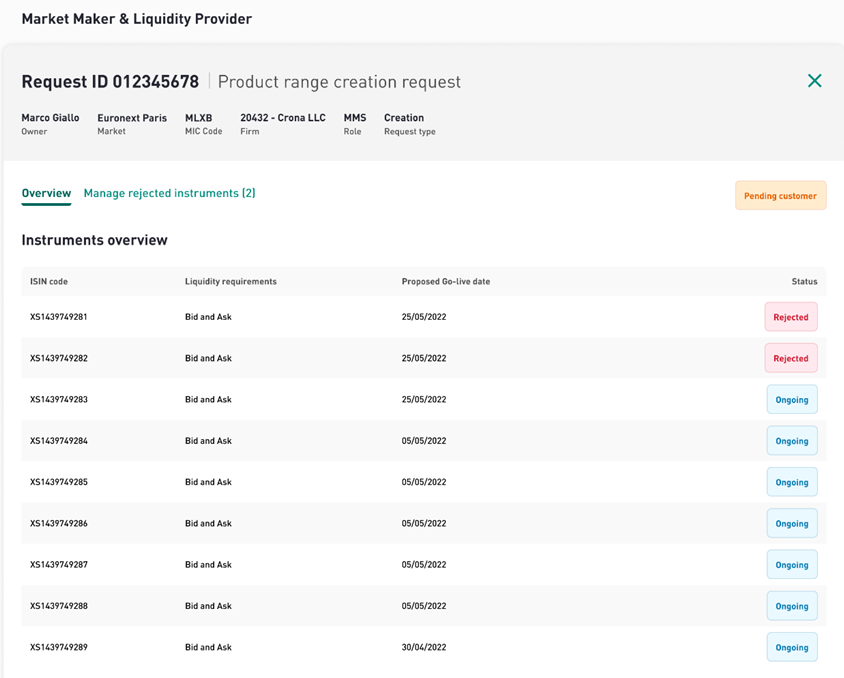Open Manage rejected instruments tab
Screen dimensions: 844x678
[x=169, y=193]
